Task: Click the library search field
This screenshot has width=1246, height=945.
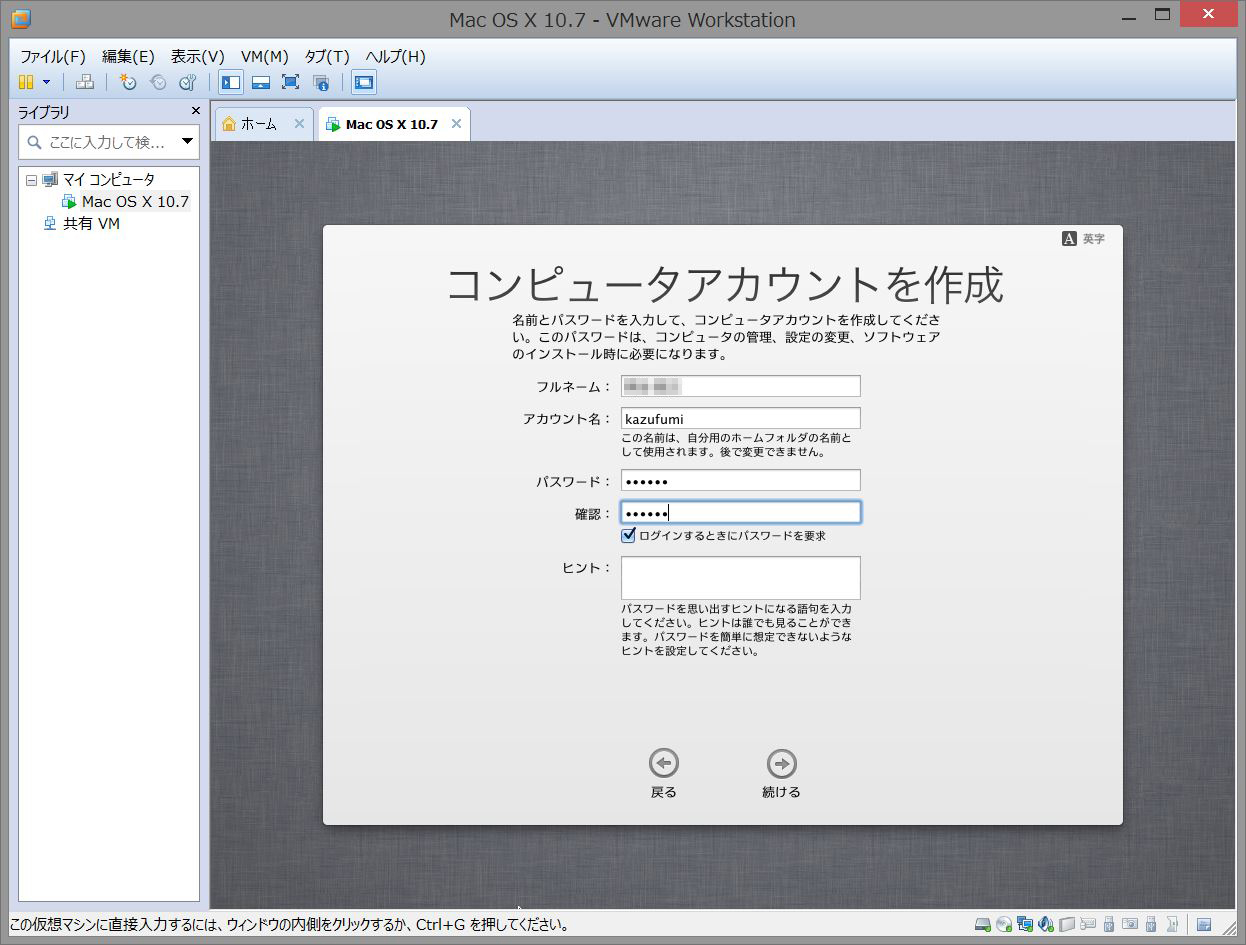Action: (x=109, y=142)
